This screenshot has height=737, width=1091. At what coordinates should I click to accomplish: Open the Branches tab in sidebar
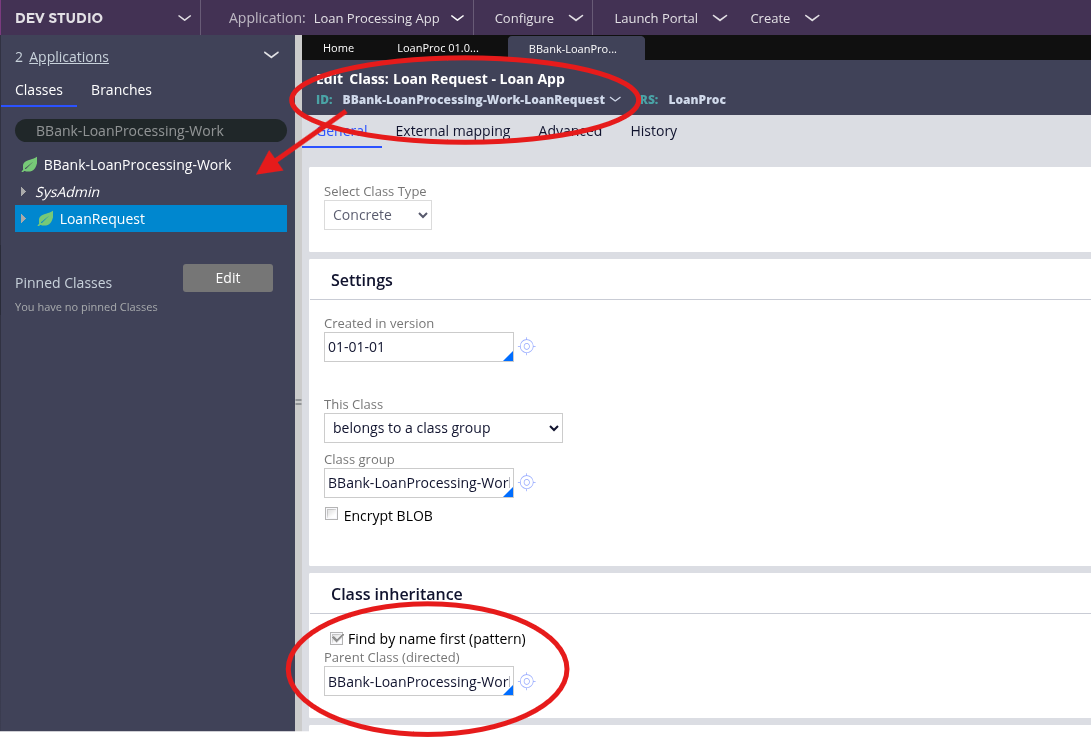121,90
